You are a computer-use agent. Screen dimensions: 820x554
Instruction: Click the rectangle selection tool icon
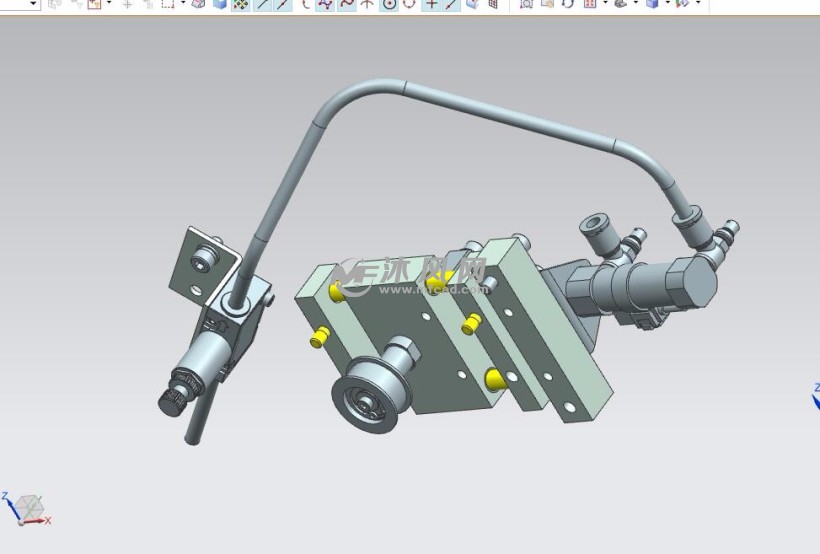167,4
